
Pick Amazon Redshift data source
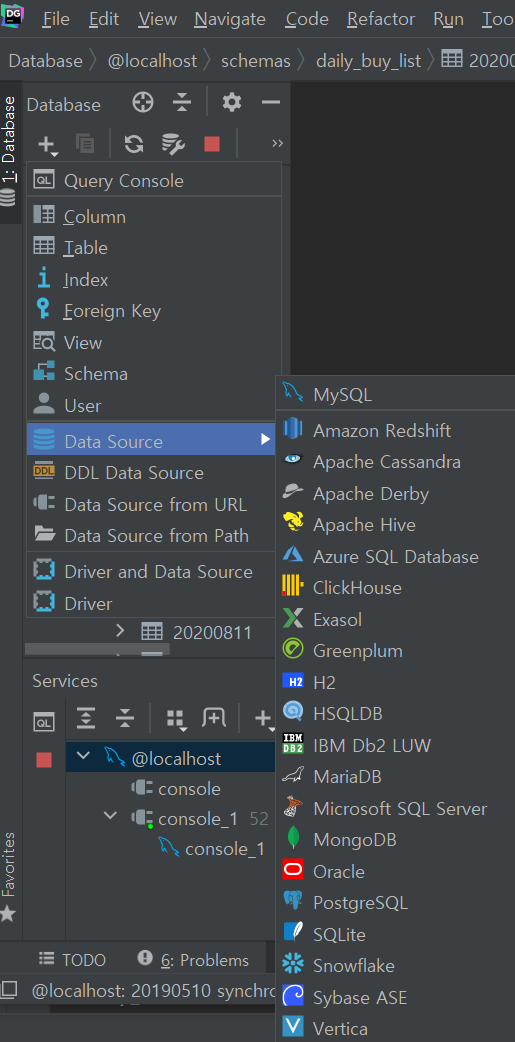(395, 430)
